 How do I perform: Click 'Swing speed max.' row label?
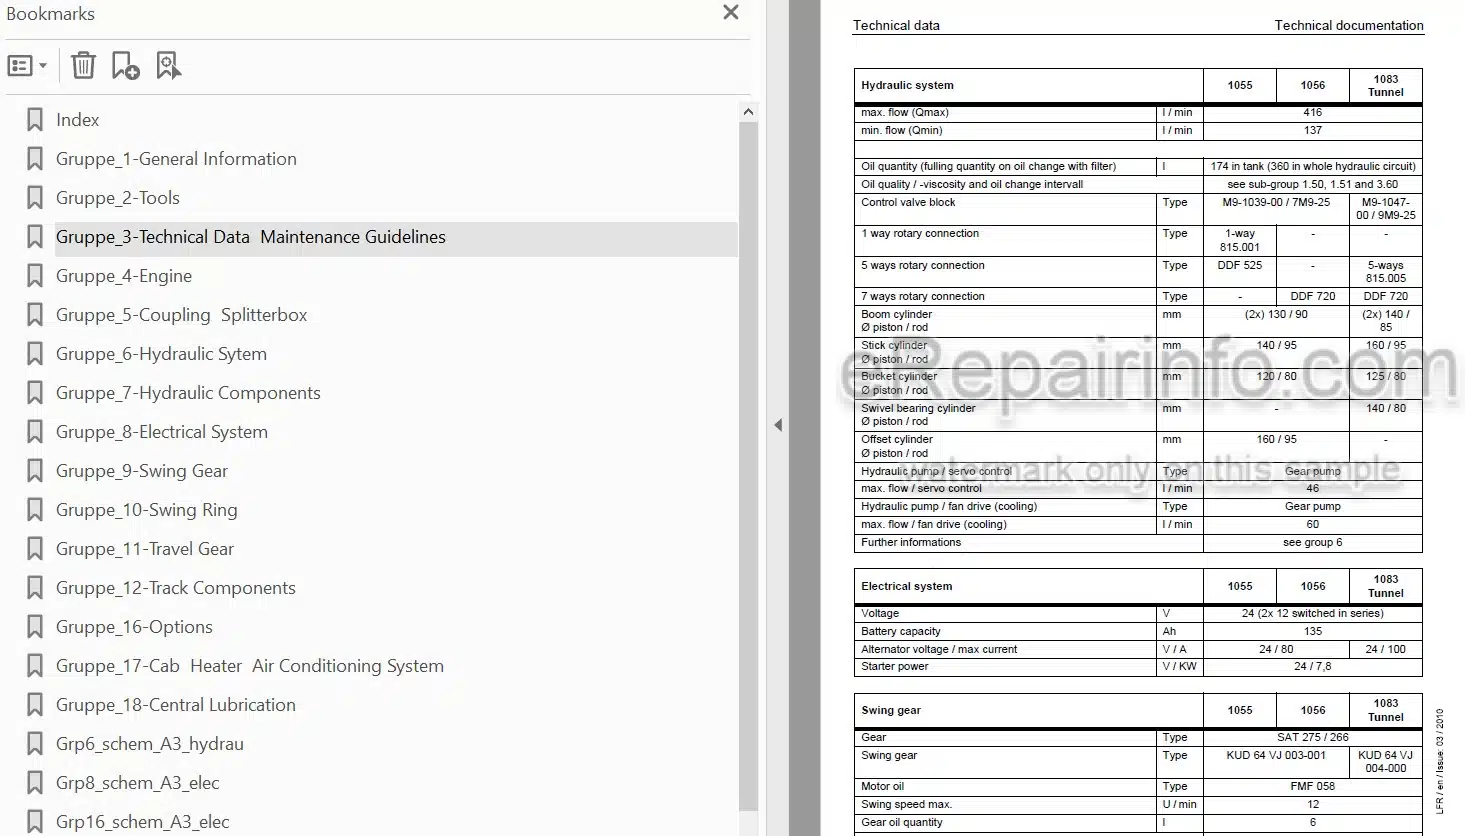[907, 805]
